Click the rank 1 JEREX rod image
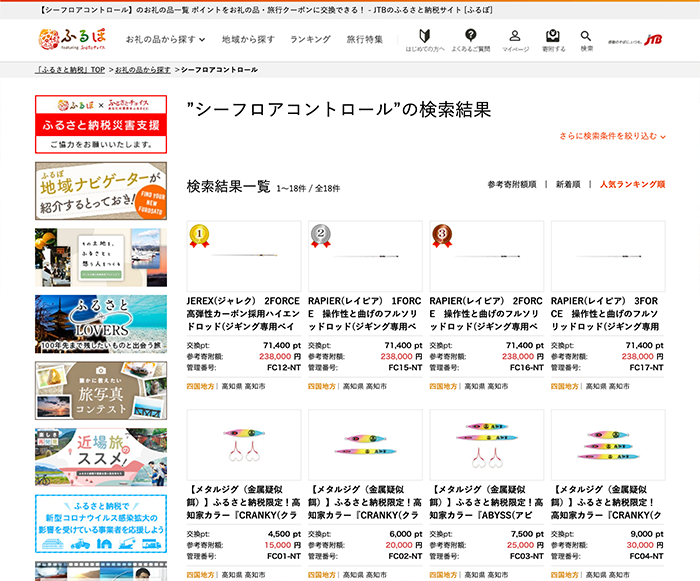This screenshot has height=581, width=700. coord(244,256)
